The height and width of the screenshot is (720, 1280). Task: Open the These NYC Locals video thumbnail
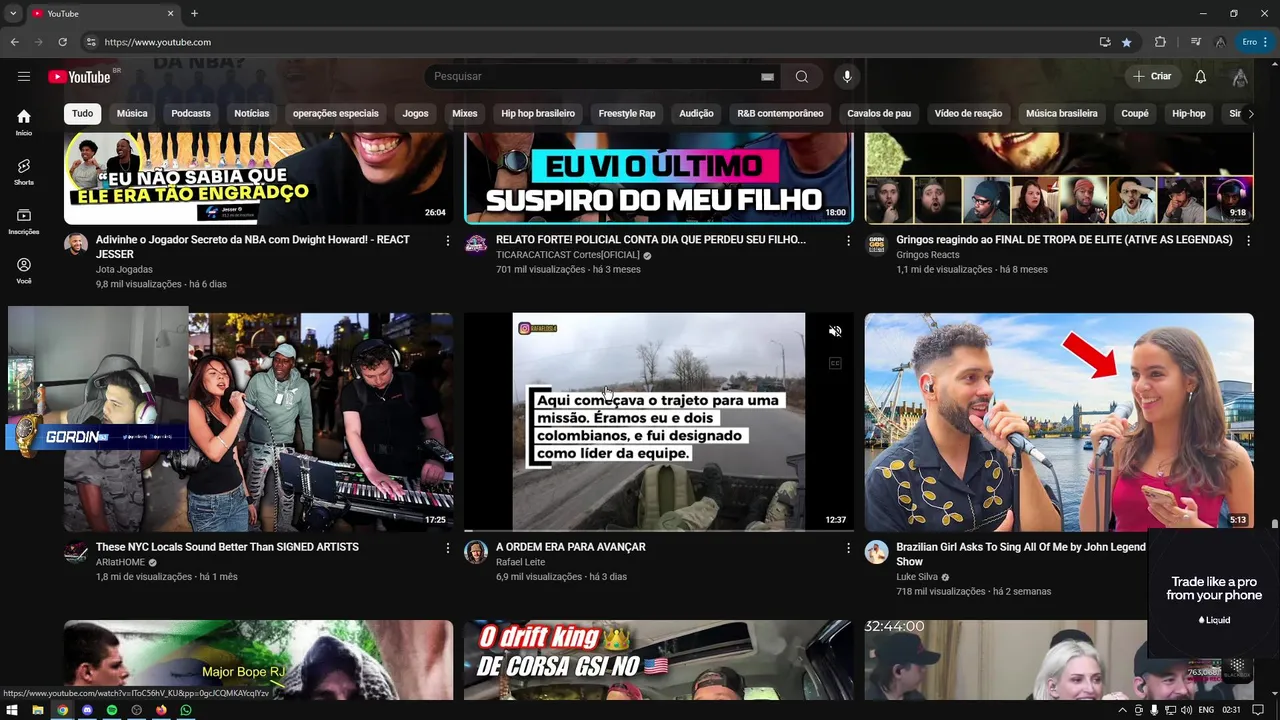(x=258, y=422)
